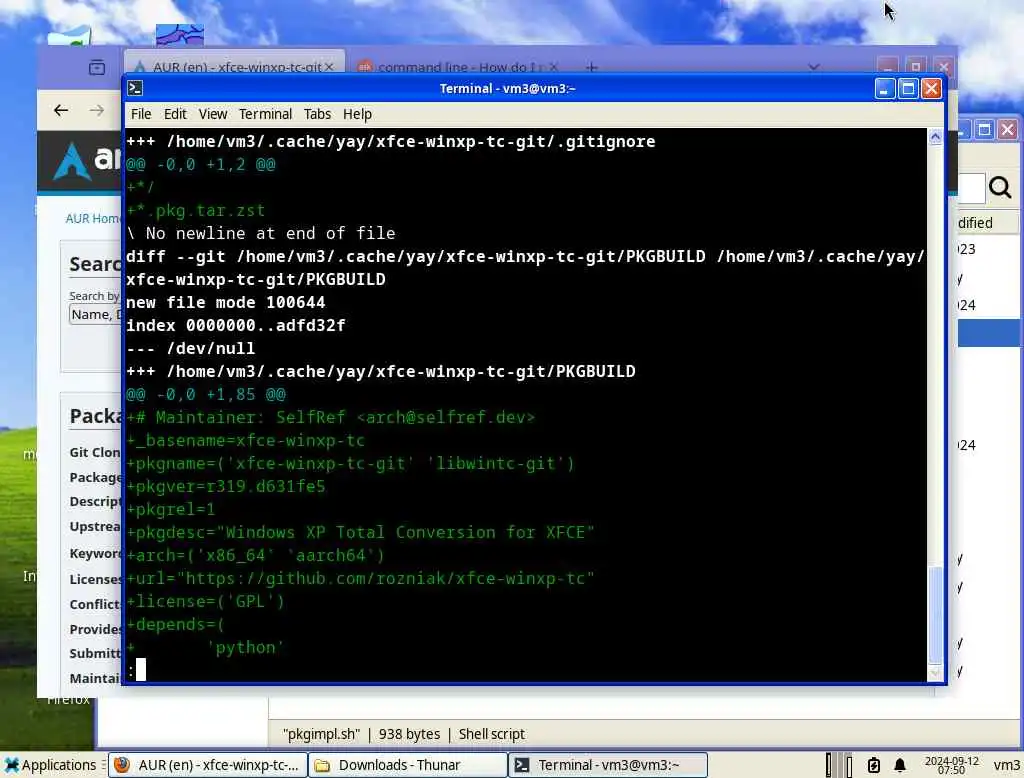Open Firefox recent browsing (Firefox View) icon
1024x778 pixels.
(97, 67)
